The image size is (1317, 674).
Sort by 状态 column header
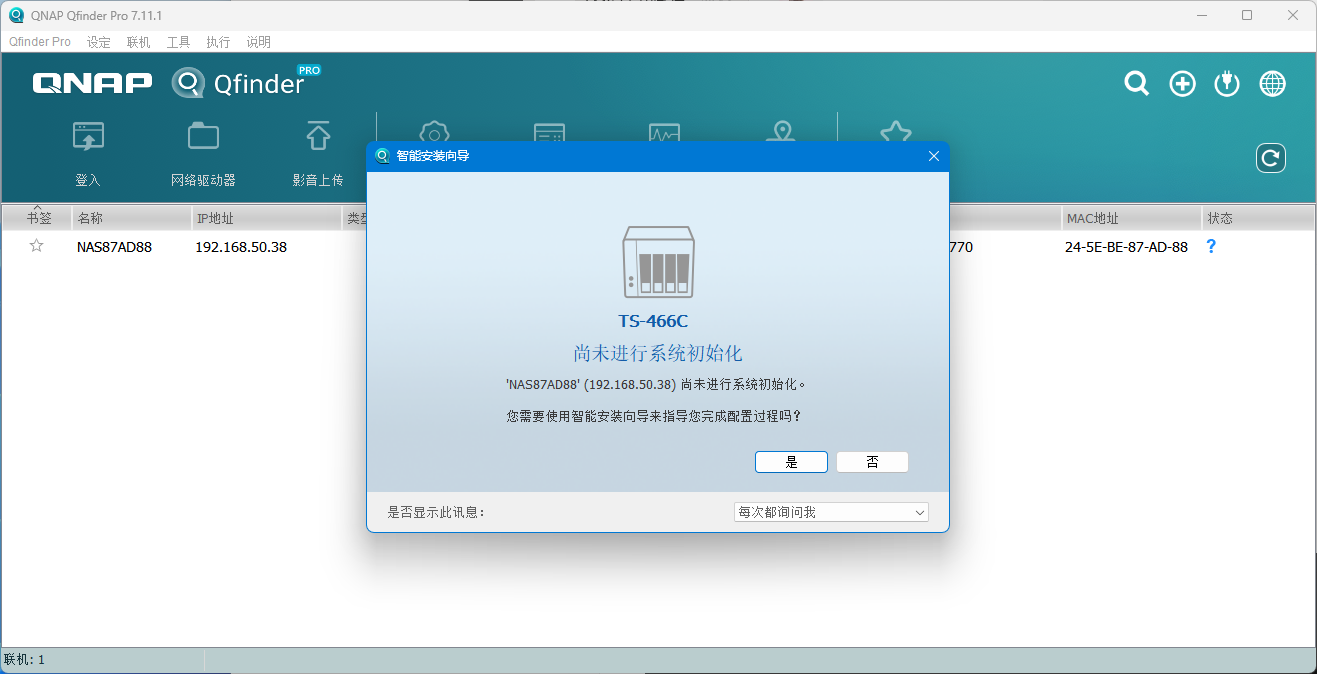pyautogui.click(x=1258, y=218)
